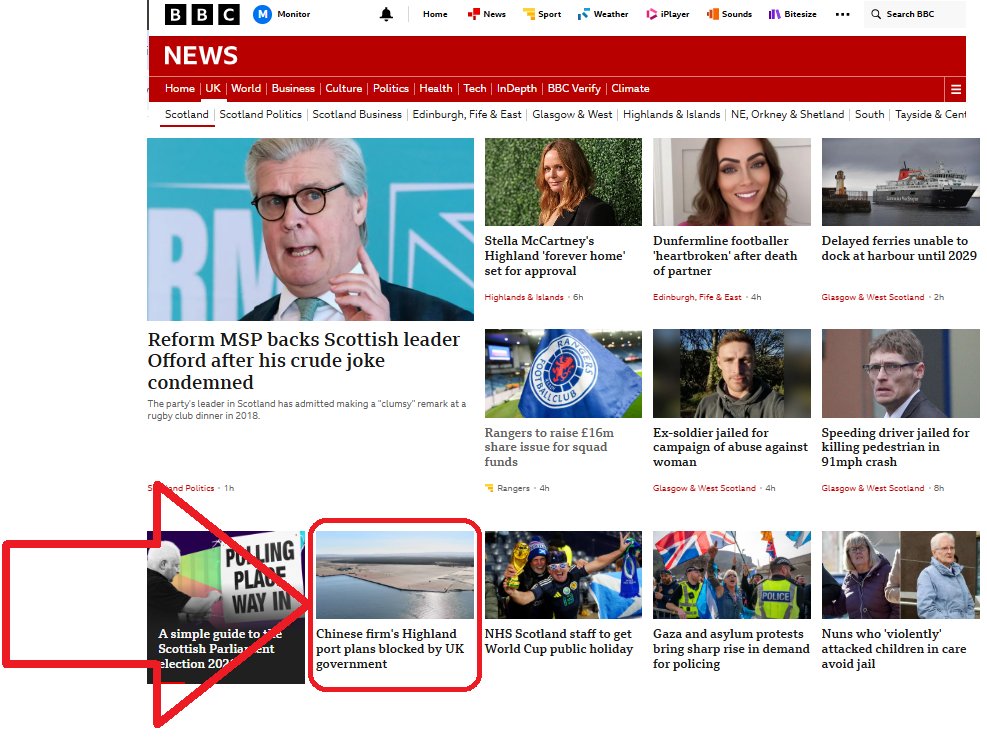Click the Weather icon in top bar
The image size is (987, 739).
pos(584,14)
